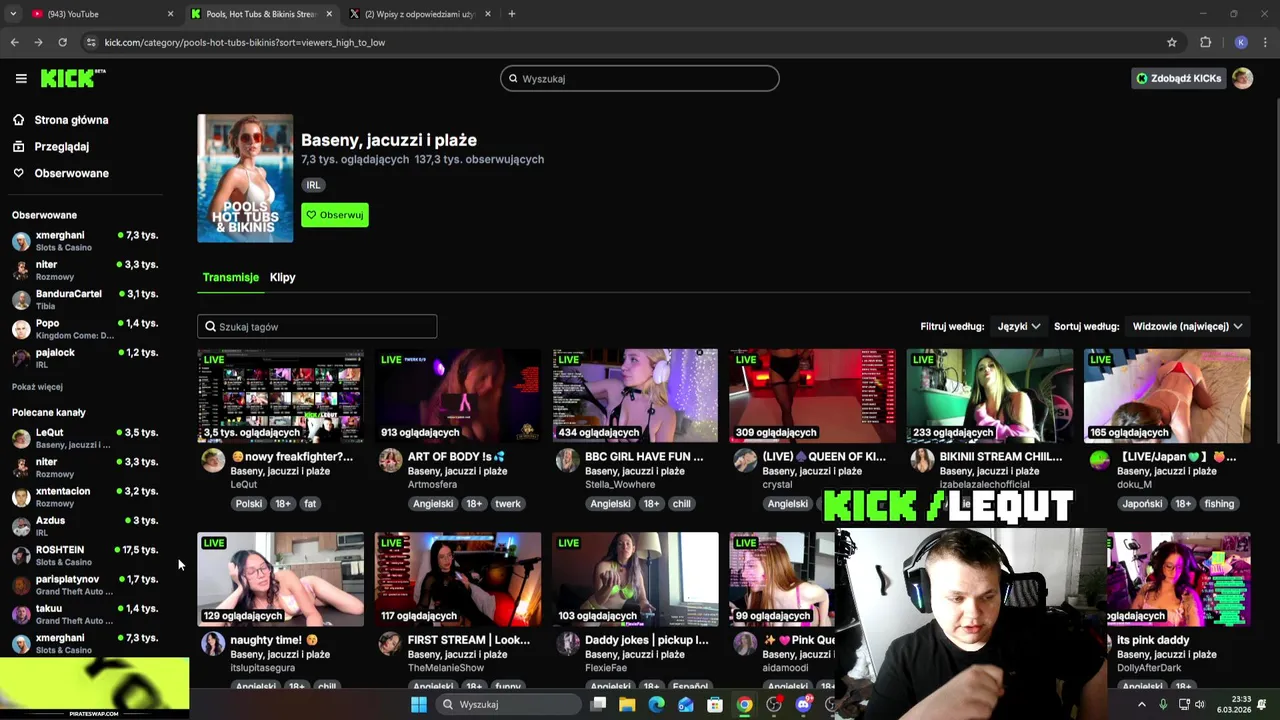Image resolution: width=1280 pixels, height=720 pixels.
Task: Expand the Języki filter dropdown
Action: click(x=1018, y=326)
